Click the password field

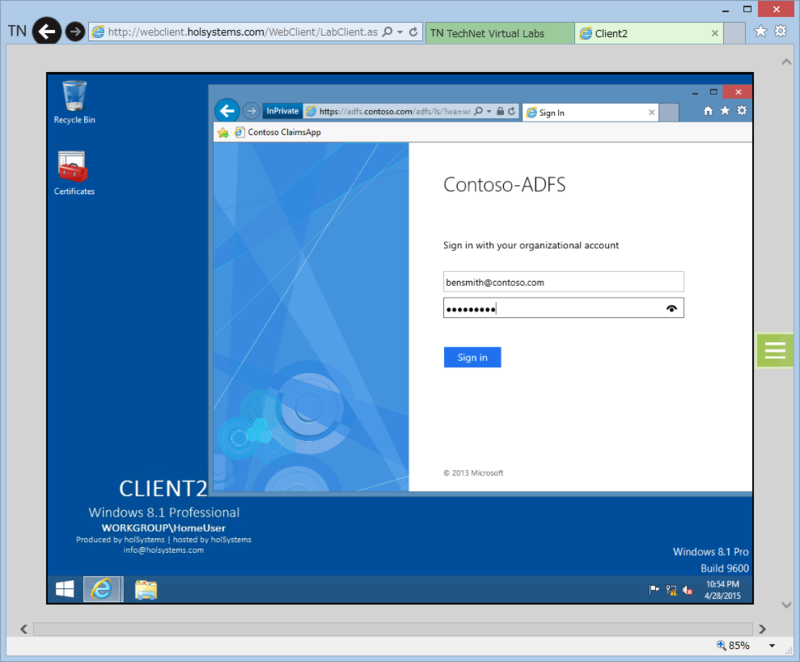coord(563,308)
